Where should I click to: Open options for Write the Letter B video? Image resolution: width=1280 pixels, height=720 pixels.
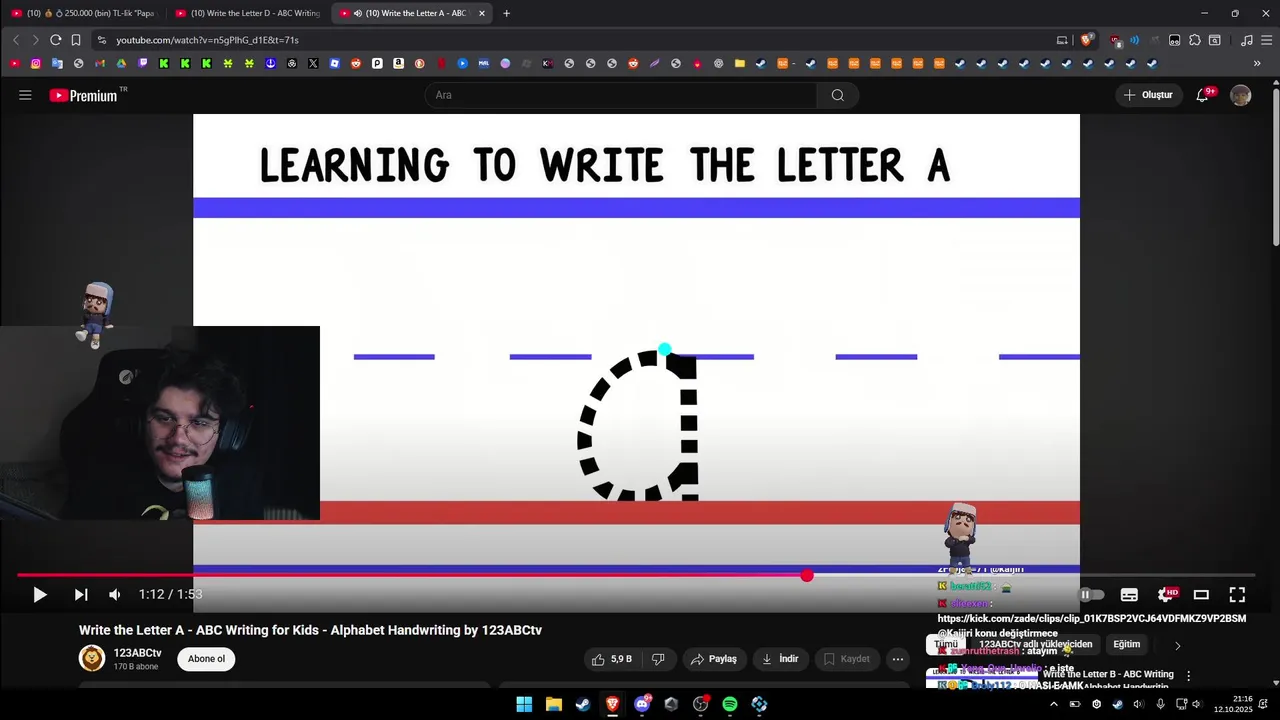point(1188,676)
